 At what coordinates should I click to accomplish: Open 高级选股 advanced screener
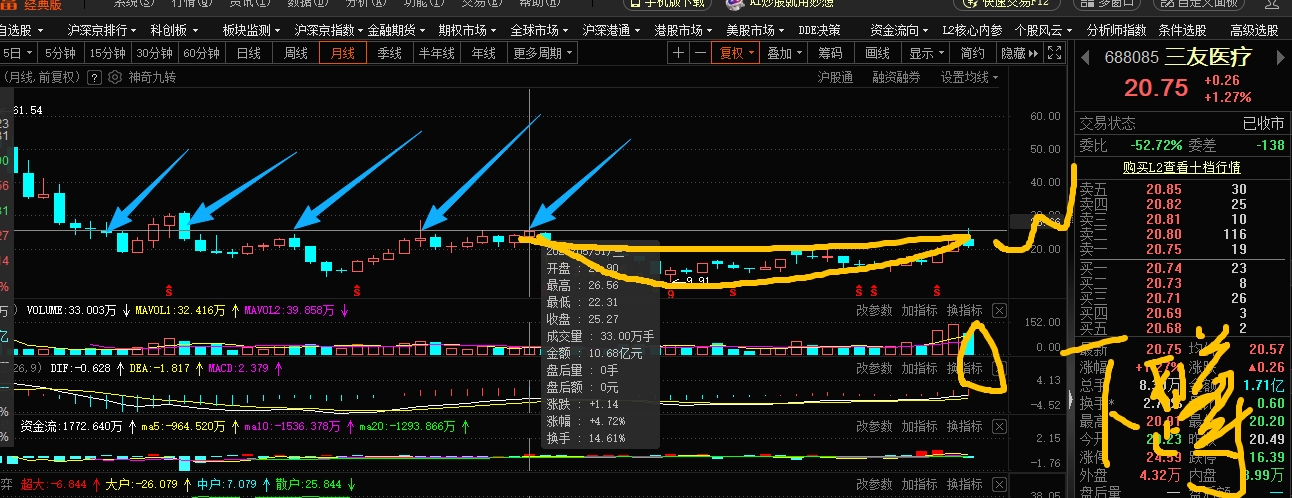(1254, 31)
